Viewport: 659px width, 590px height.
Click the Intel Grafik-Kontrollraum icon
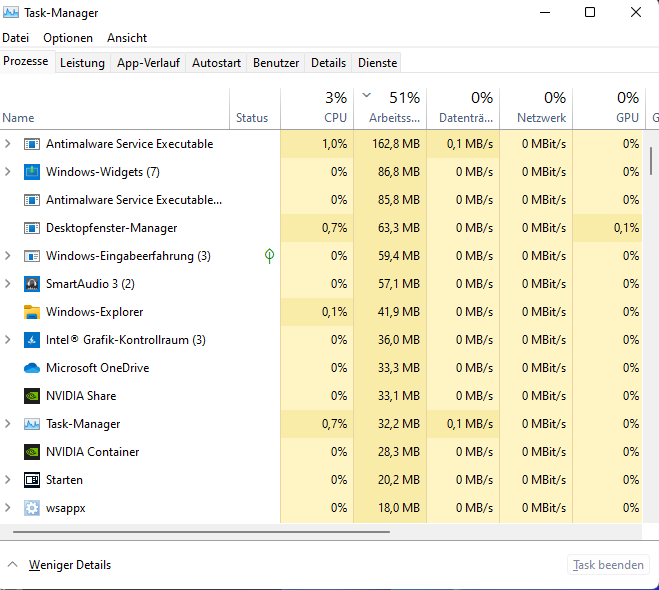32,340
